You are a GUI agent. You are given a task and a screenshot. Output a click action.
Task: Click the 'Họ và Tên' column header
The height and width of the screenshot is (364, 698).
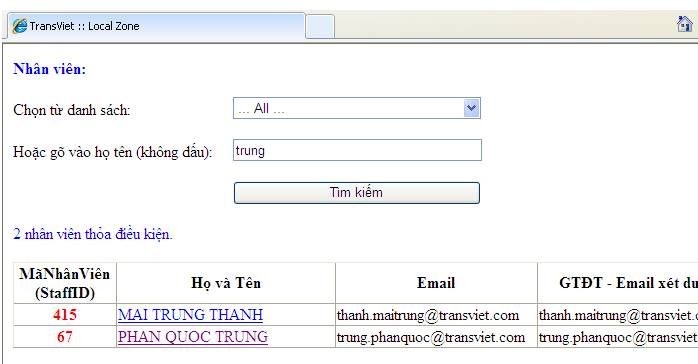click(226, 283)
